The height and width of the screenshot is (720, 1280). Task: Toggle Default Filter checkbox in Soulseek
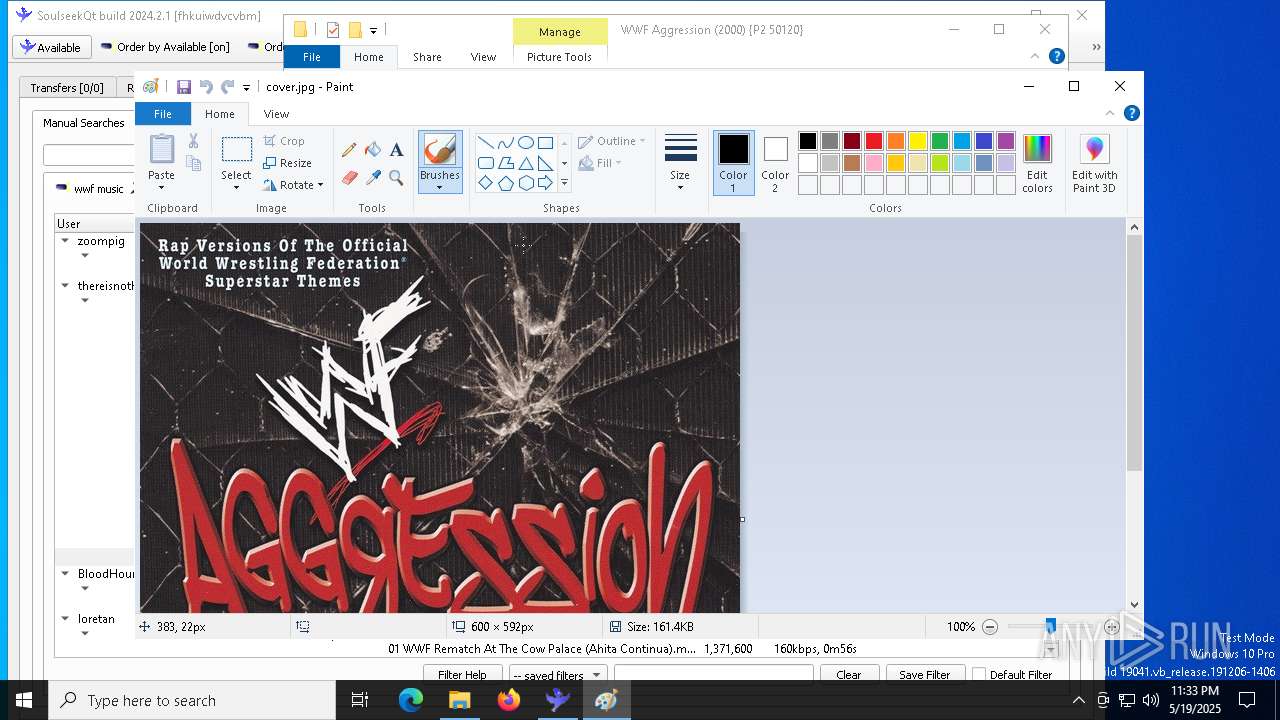click(979, 674)
